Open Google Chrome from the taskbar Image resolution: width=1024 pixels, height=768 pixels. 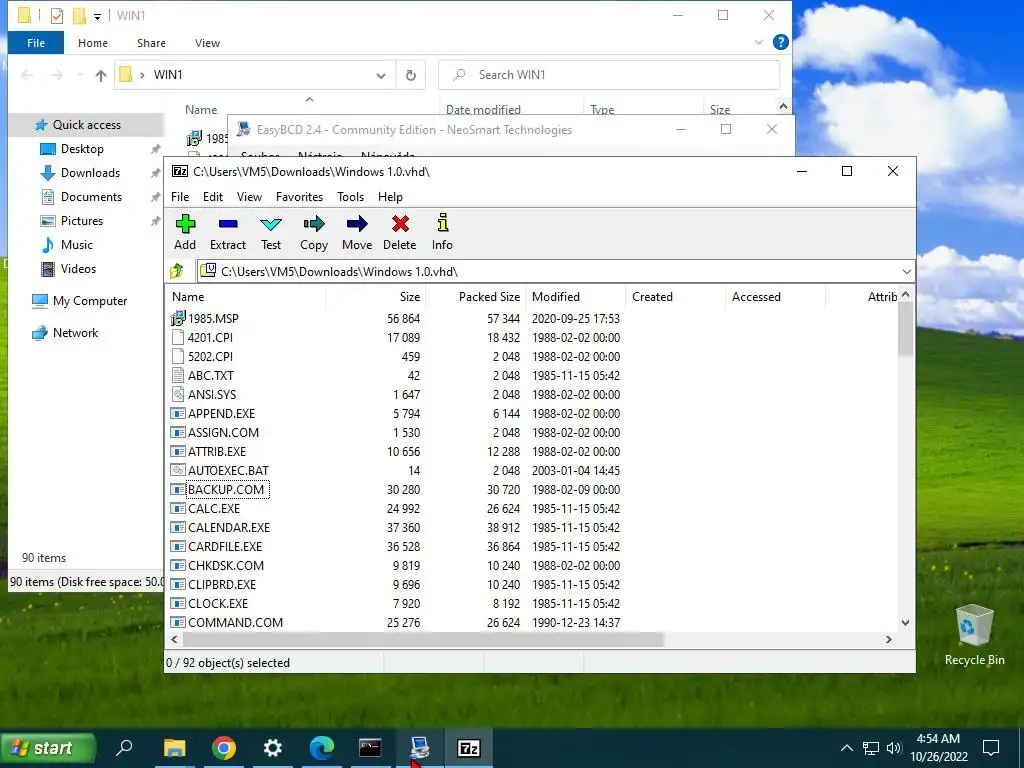[223, 748]
